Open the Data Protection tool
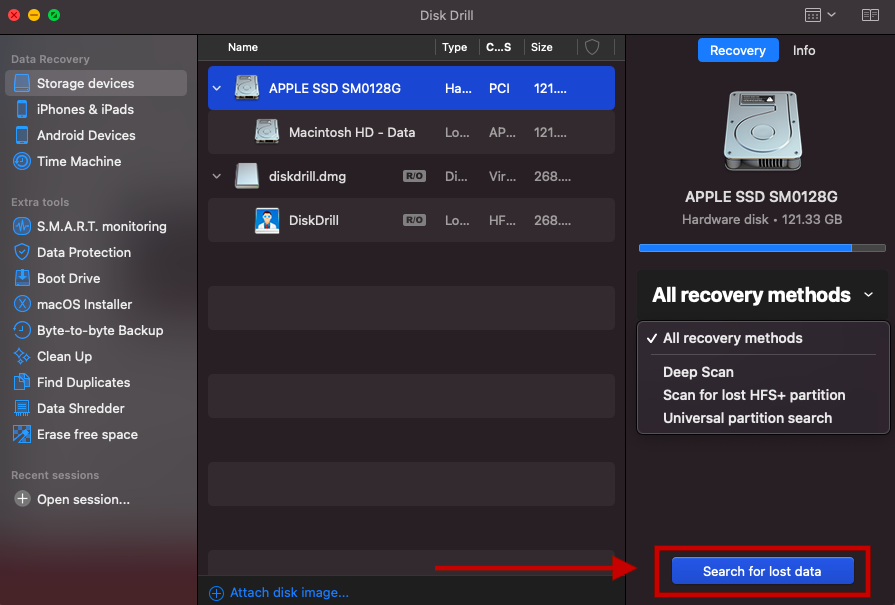895x605 pixels. [x=84, y=252]
